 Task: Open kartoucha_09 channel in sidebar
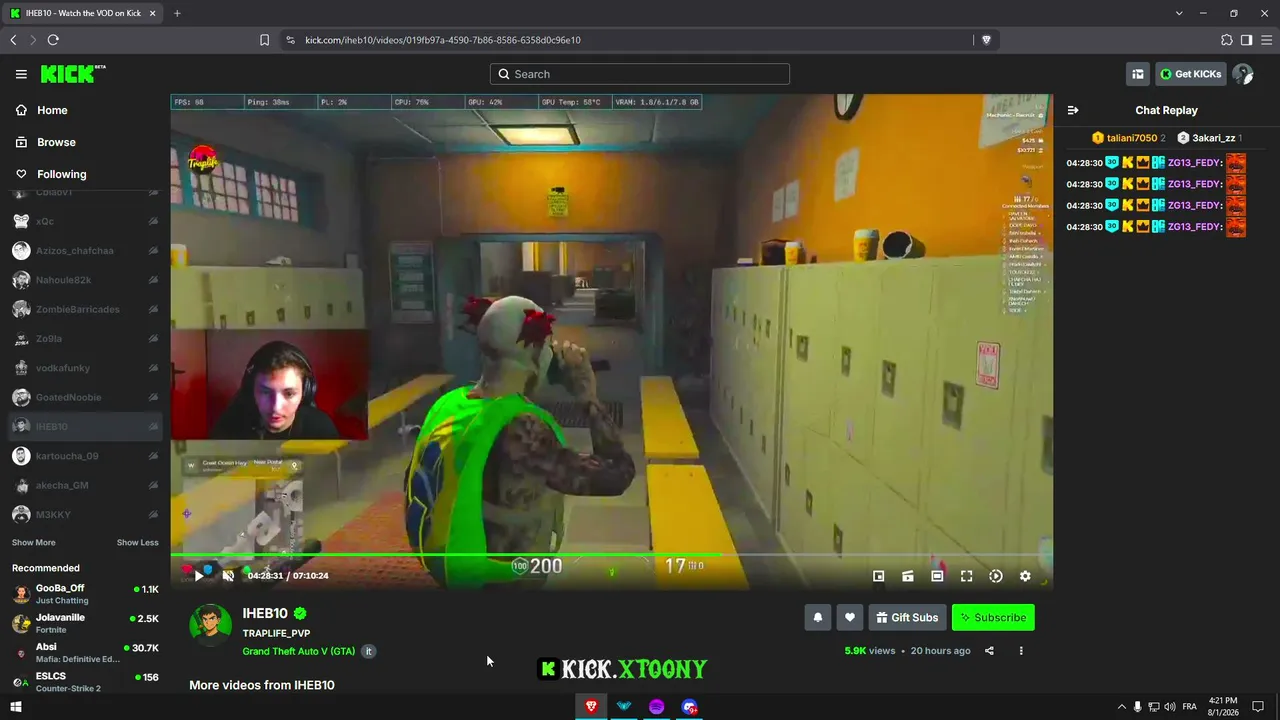[x=85, y=456]
